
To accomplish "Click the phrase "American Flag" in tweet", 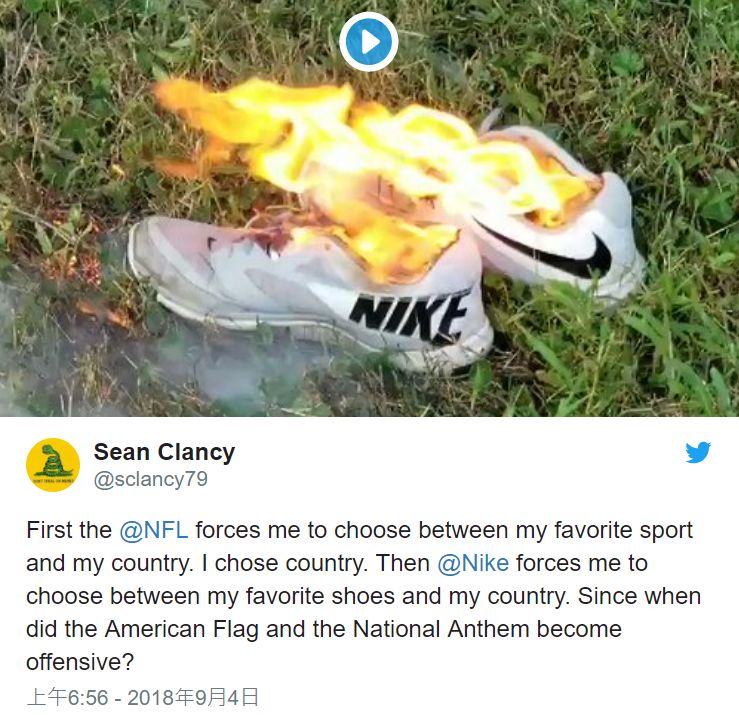I will (181, 629).
